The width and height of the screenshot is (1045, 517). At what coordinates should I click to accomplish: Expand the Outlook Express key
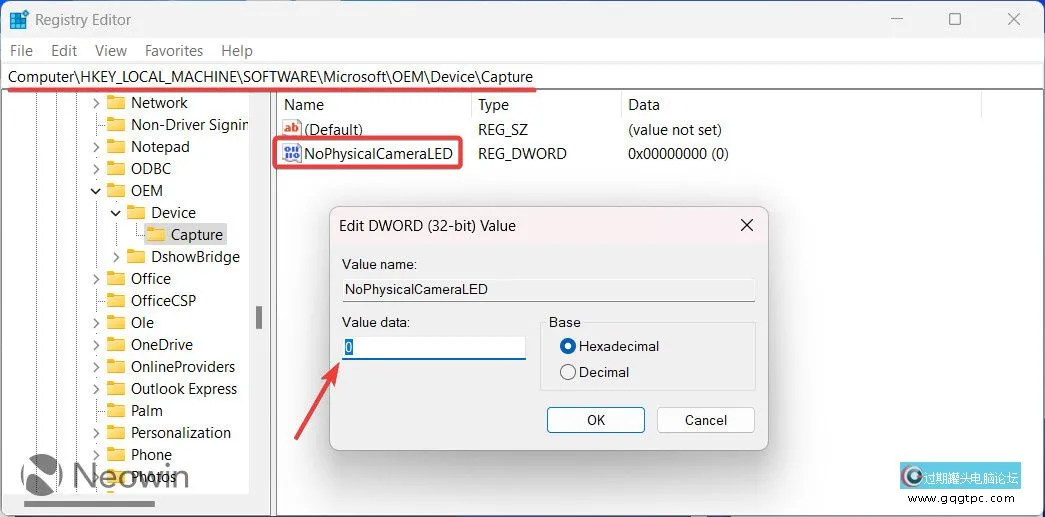[96, 389]
